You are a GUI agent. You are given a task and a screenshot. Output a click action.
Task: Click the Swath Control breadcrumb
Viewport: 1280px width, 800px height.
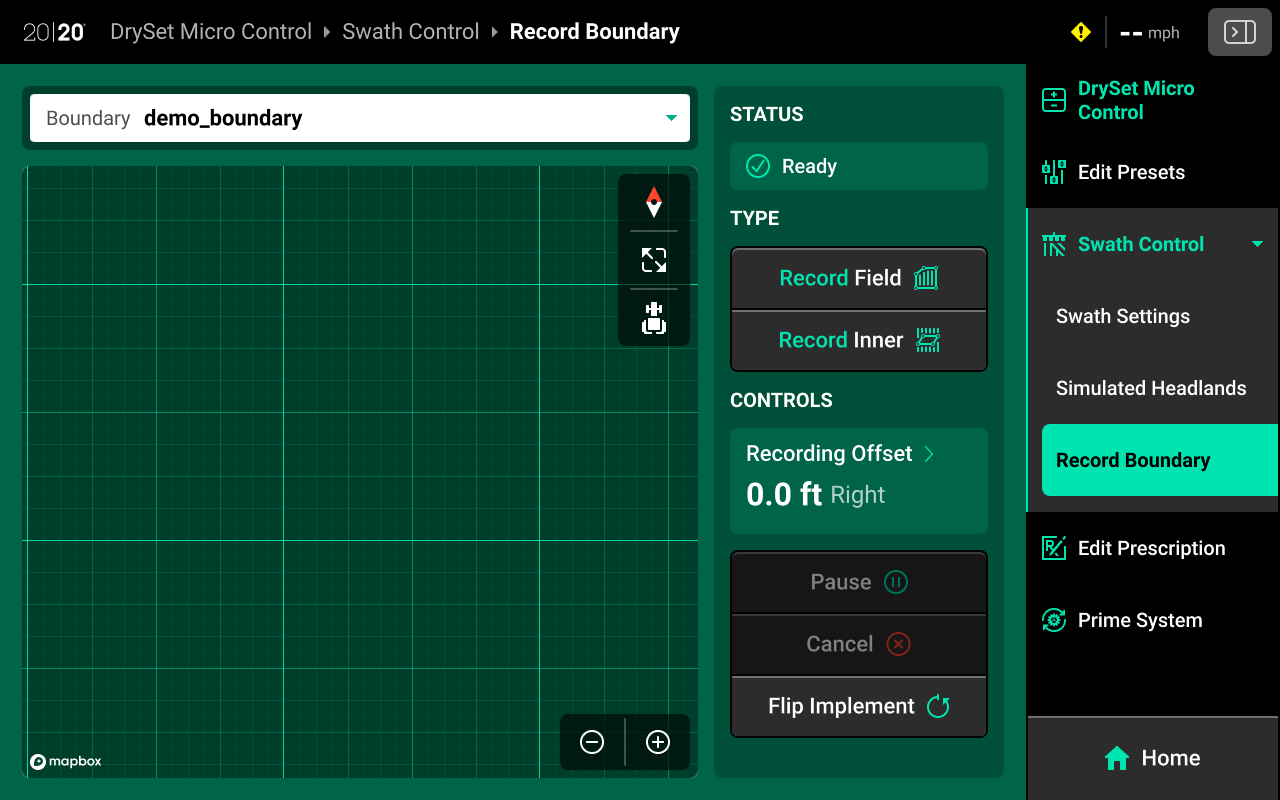pyautogui.click(x=410, y=32)
